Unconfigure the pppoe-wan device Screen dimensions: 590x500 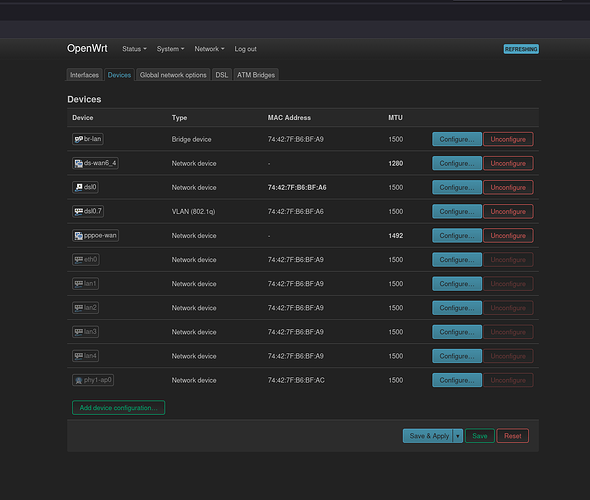pos(508,236)
